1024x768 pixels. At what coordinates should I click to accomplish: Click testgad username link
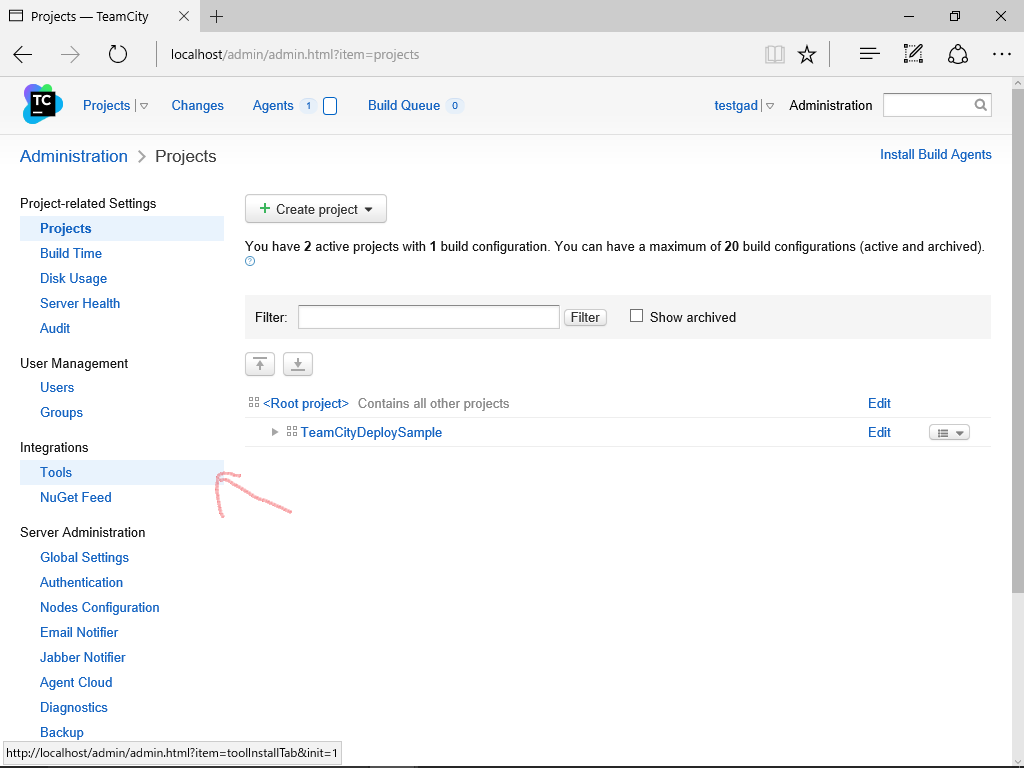coord(736,105)
